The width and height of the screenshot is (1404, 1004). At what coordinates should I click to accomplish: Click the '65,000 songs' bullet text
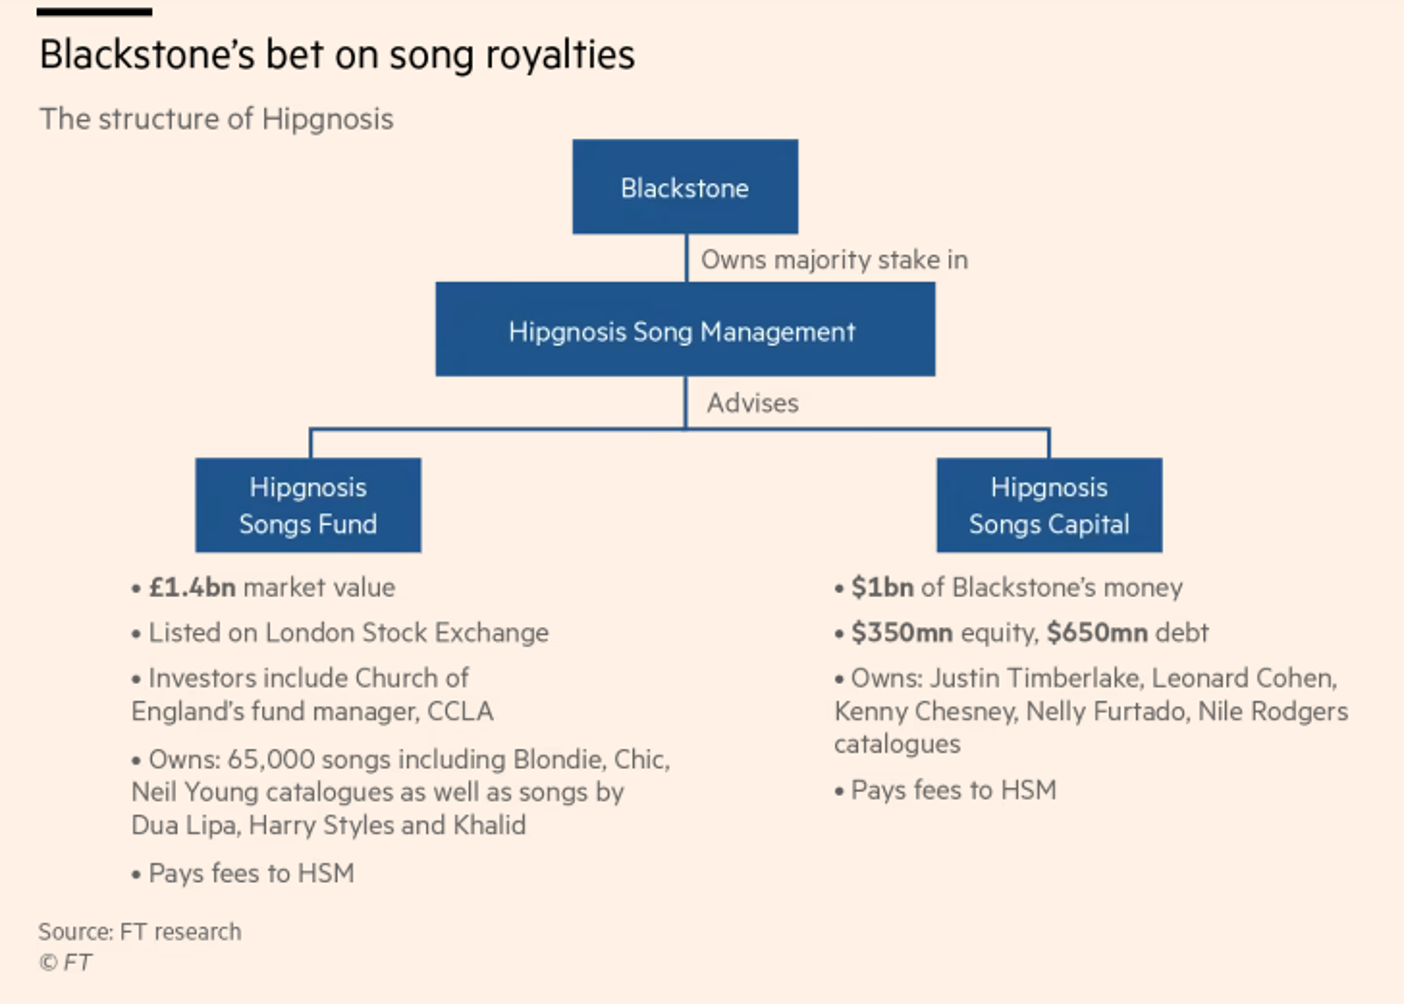click(x=401, y=759)
